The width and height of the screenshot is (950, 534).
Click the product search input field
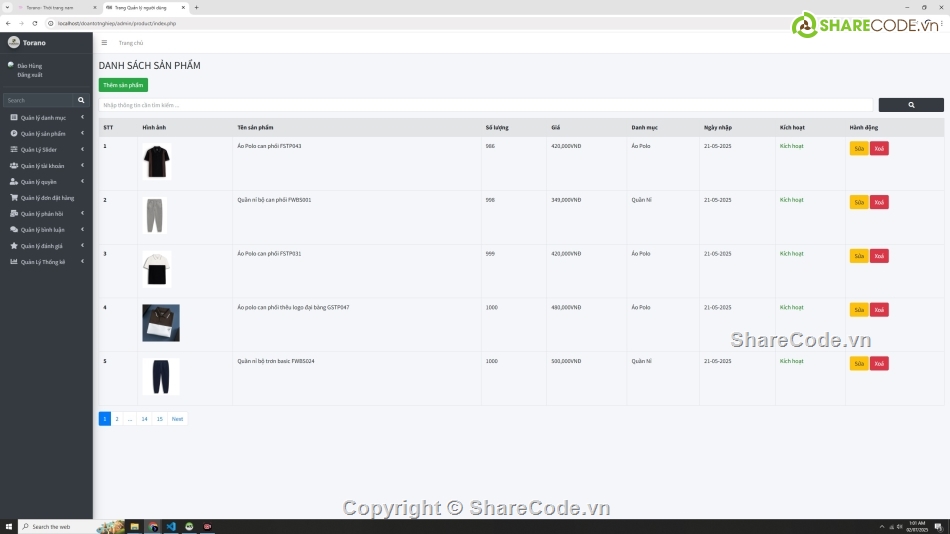coord(485,105)
